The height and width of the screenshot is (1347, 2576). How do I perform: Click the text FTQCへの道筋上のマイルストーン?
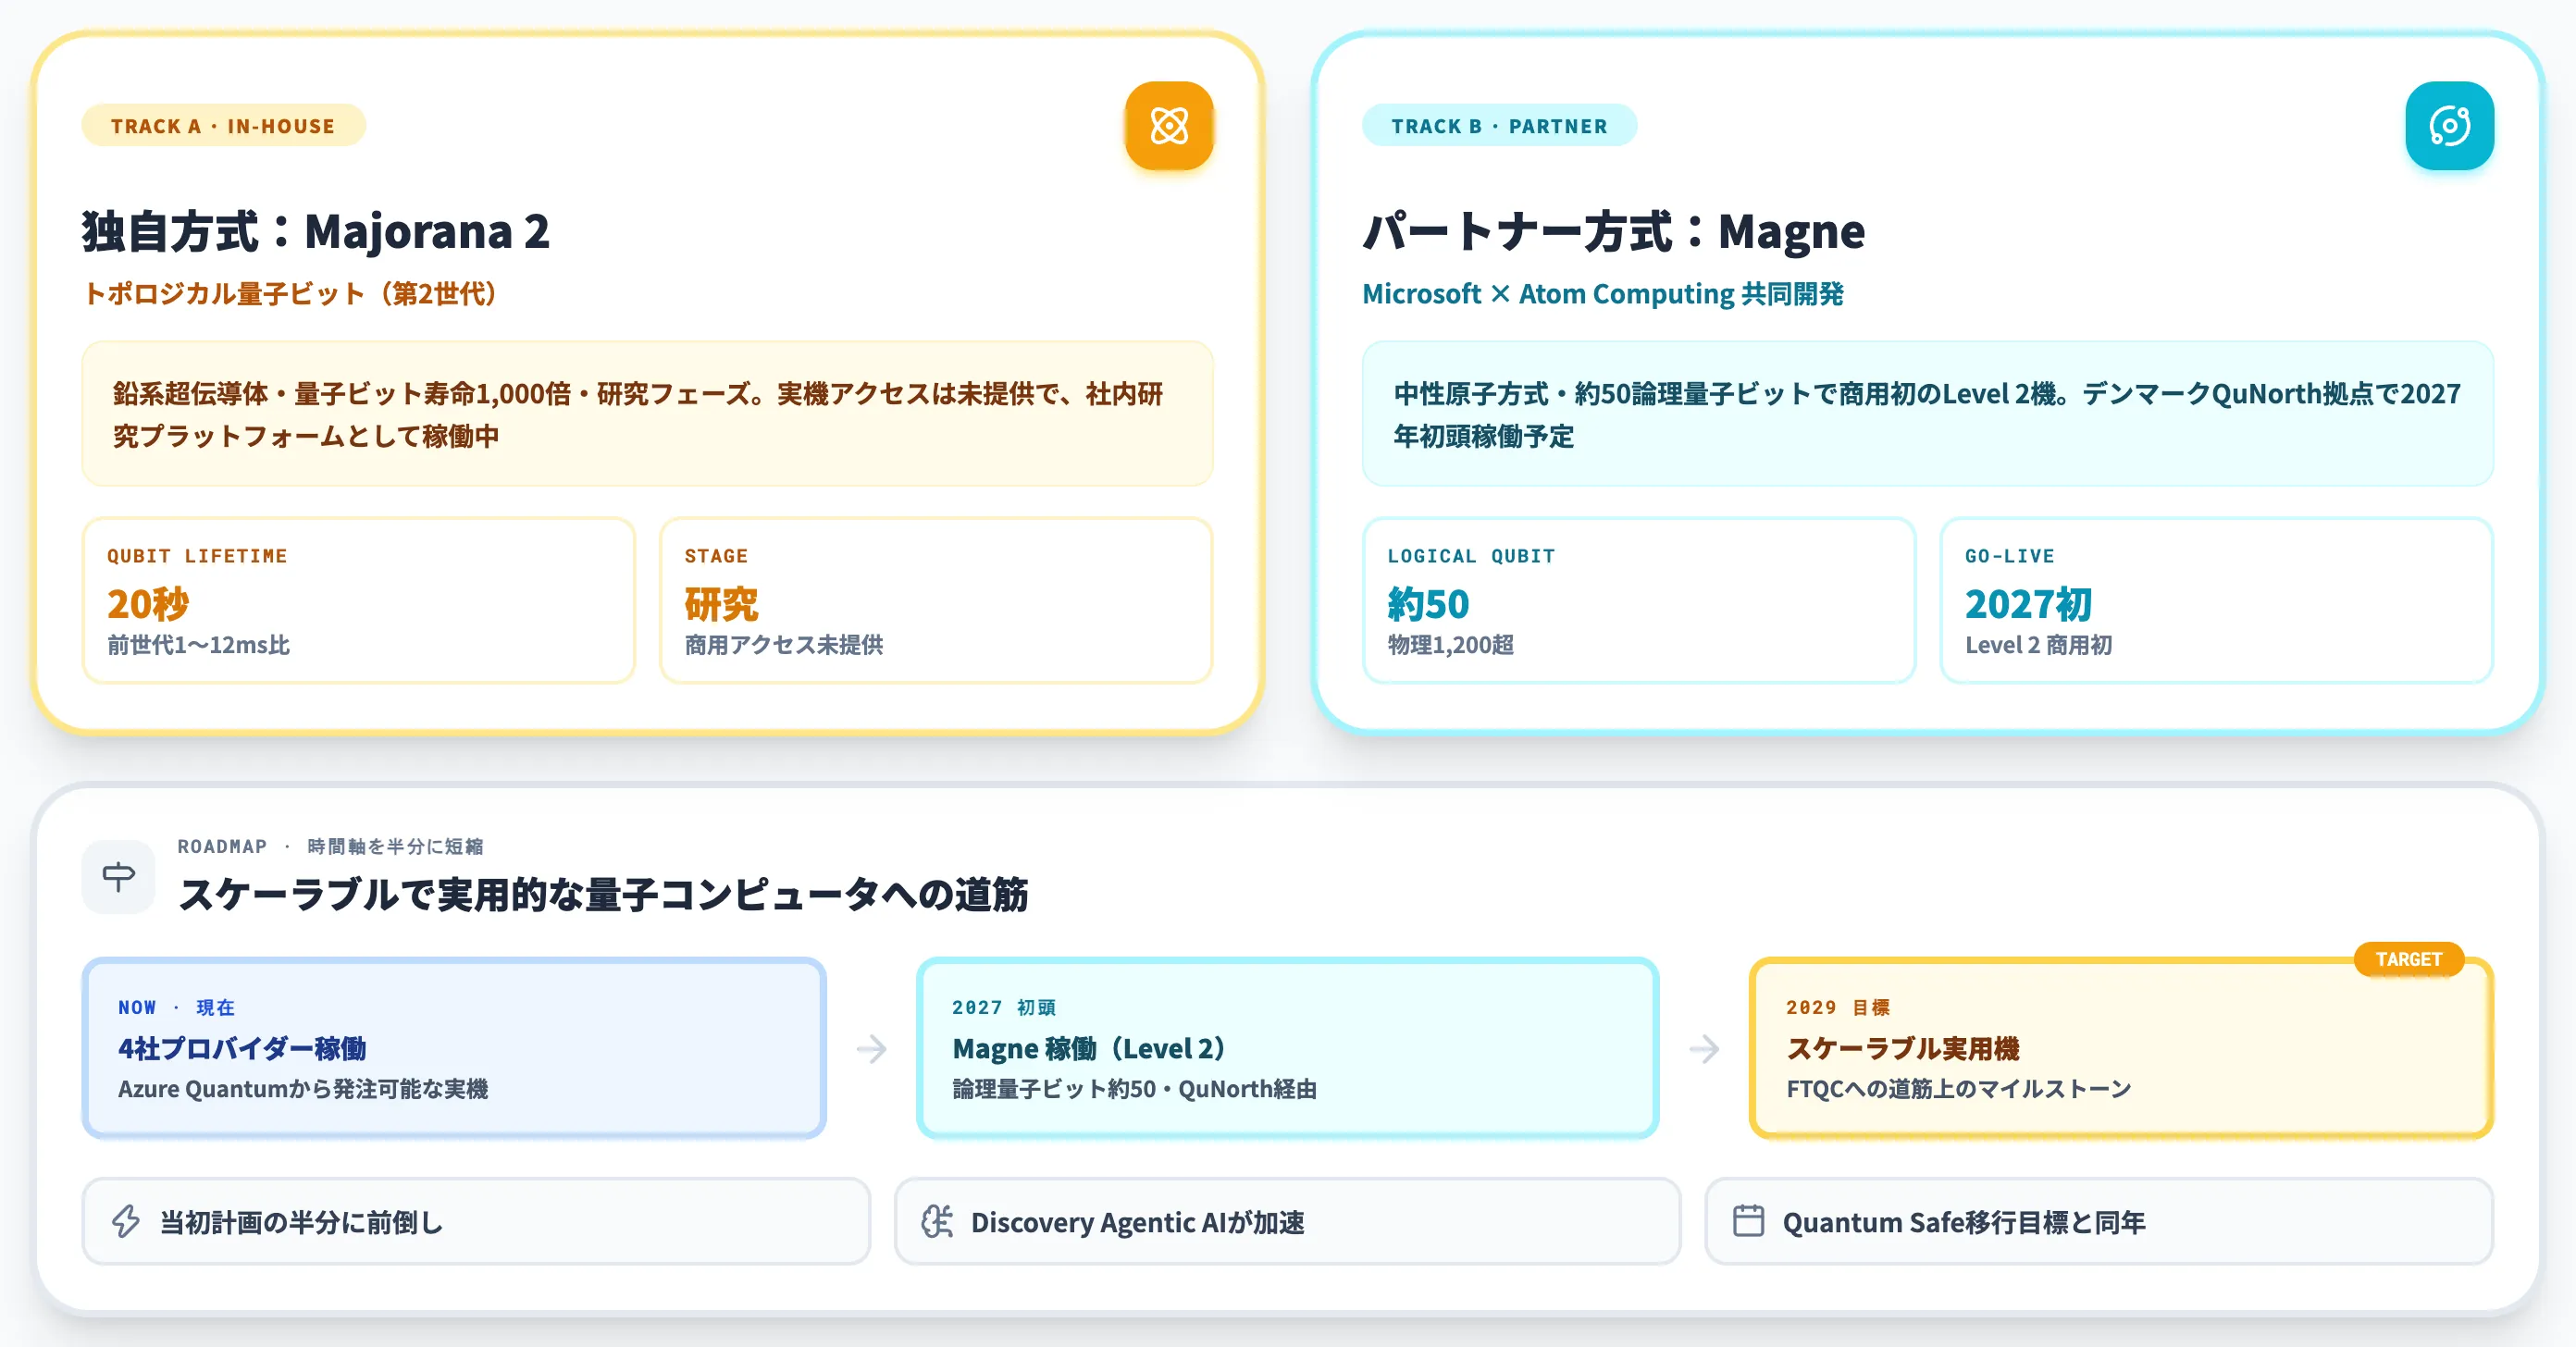tap(1958, 1089)
